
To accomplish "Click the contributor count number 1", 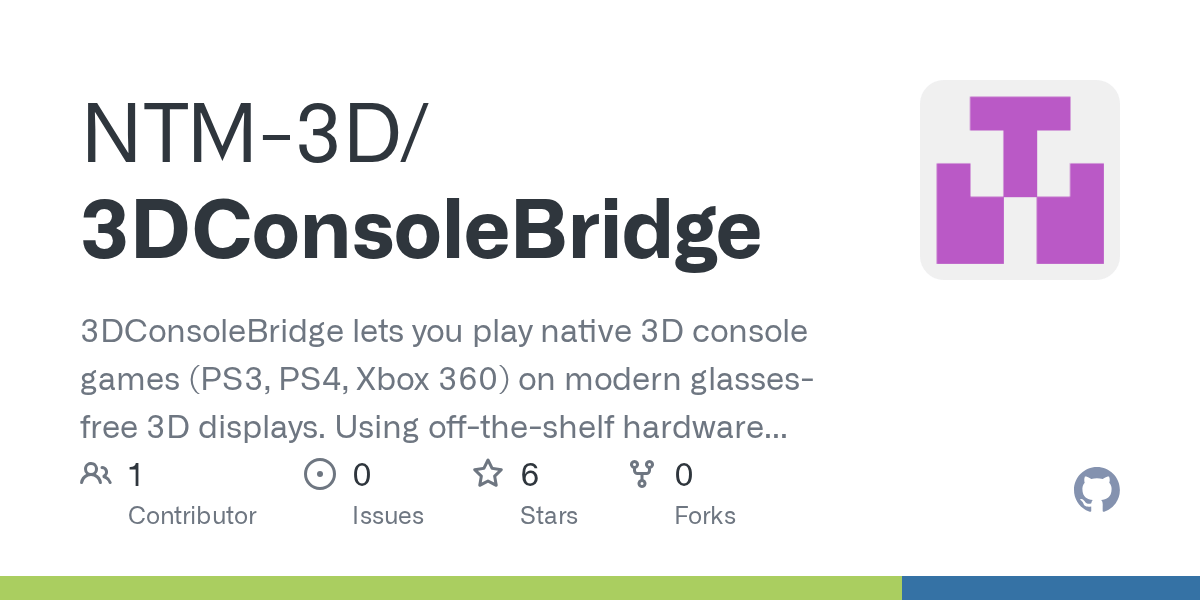I will coord(135,475).
